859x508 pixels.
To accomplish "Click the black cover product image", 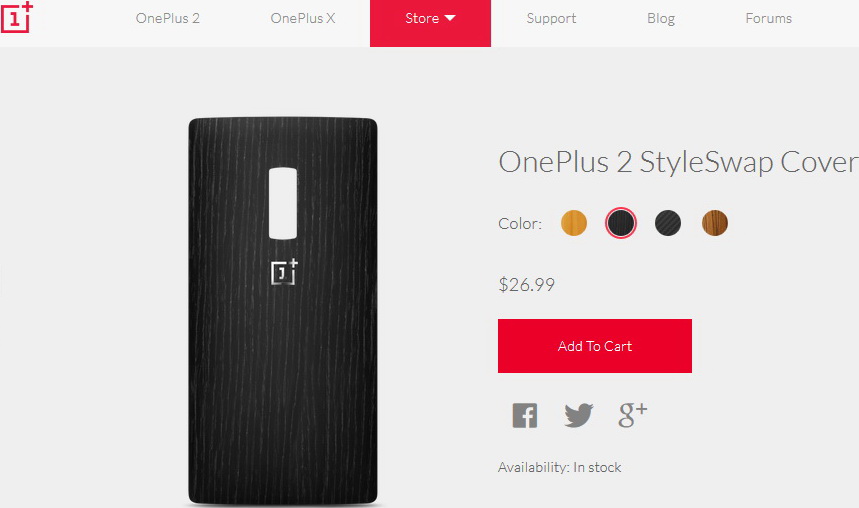I will (x=283, y=311).
